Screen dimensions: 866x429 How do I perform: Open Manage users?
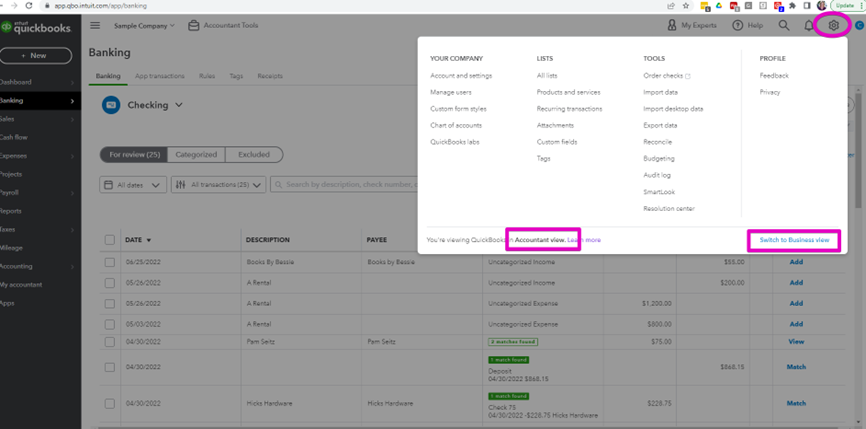coord(451,92)
